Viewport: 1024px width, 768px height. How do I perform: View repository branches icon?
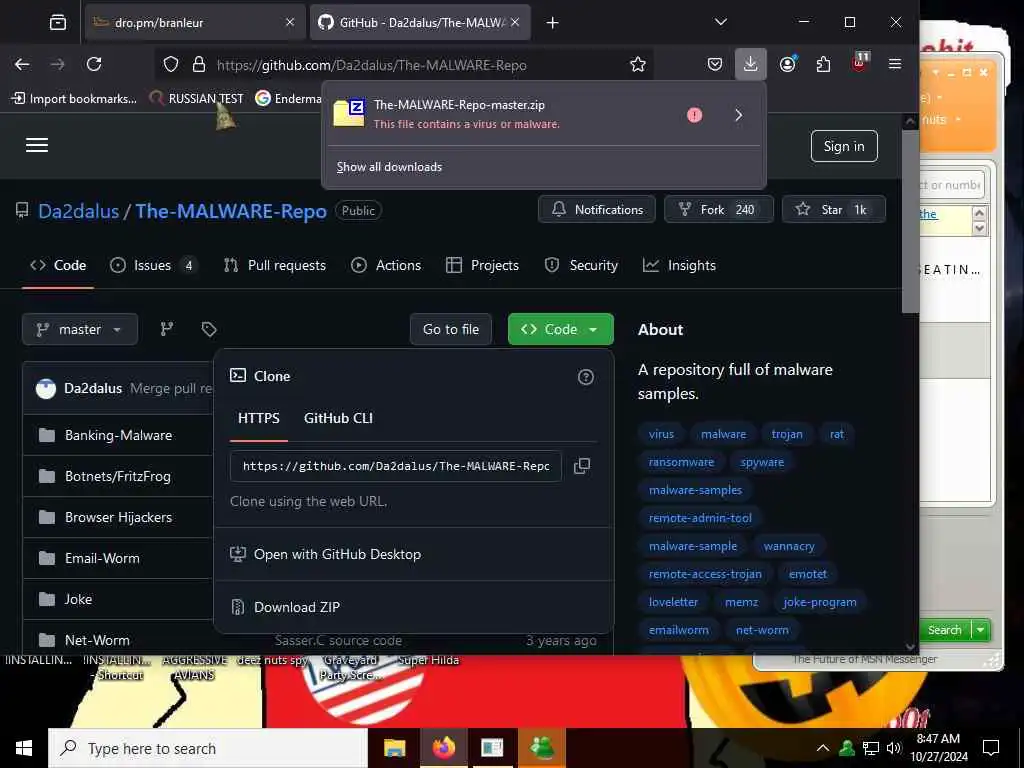[167, 329]
